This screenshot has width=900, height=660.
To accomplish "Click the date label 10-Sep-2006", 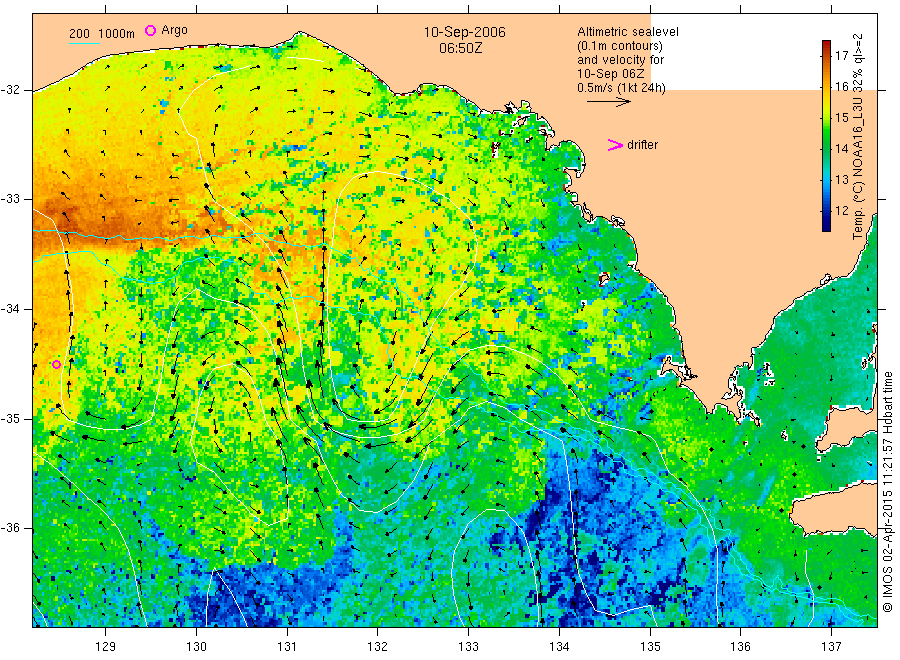I will tap(464, 32).
